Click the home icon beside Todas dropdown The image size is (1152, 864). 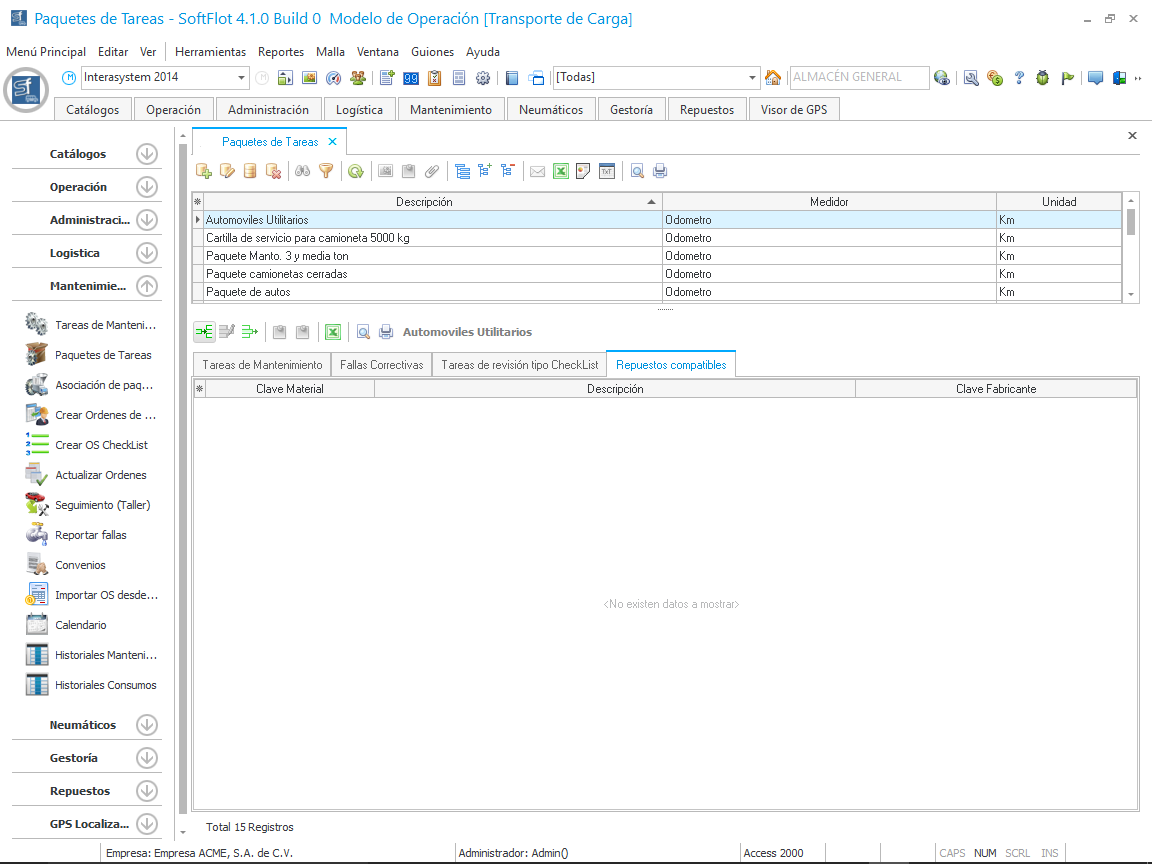click(x=773, y=78)
